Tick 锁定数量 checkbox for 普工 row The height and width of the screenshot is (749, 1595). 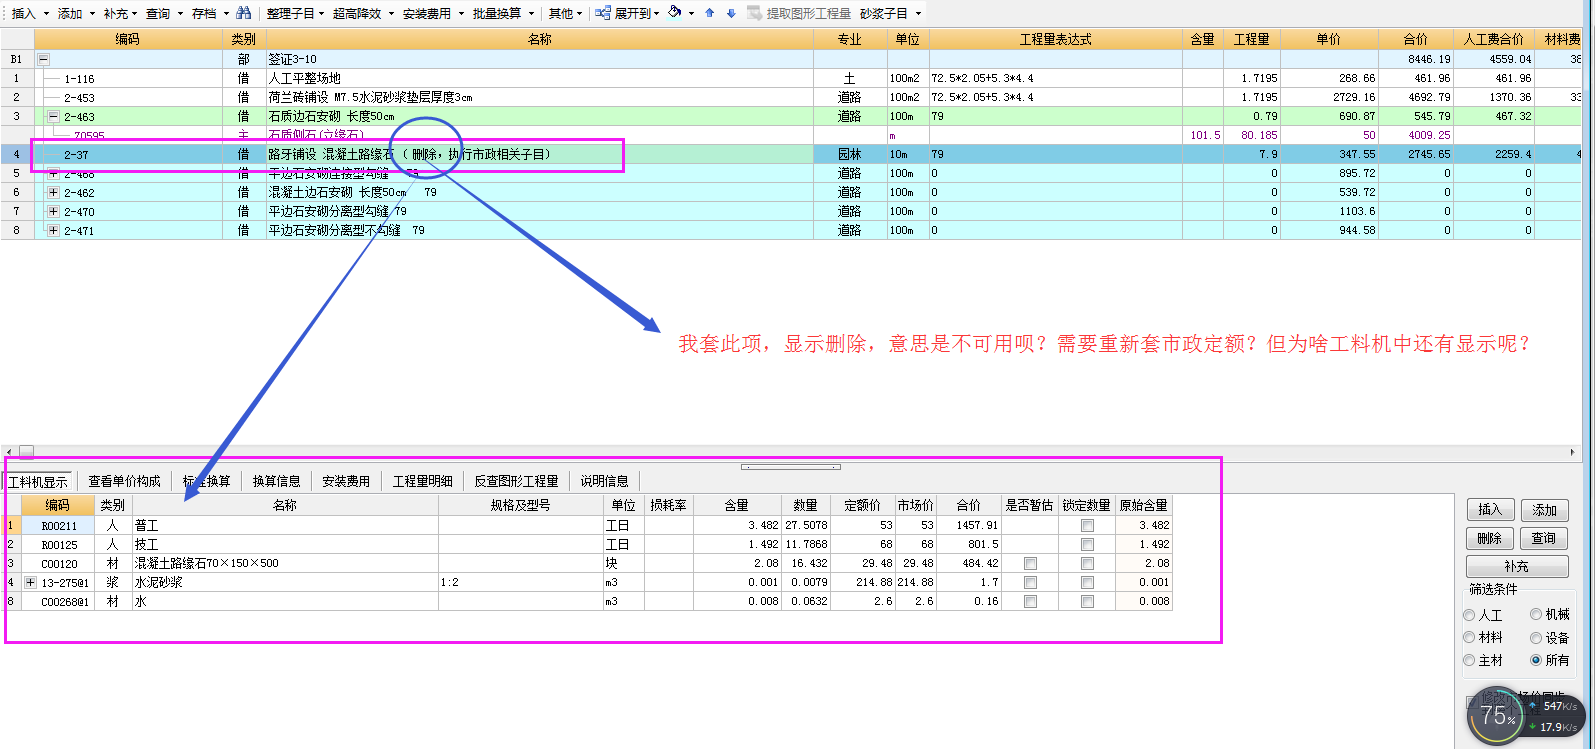[1087, 525]
